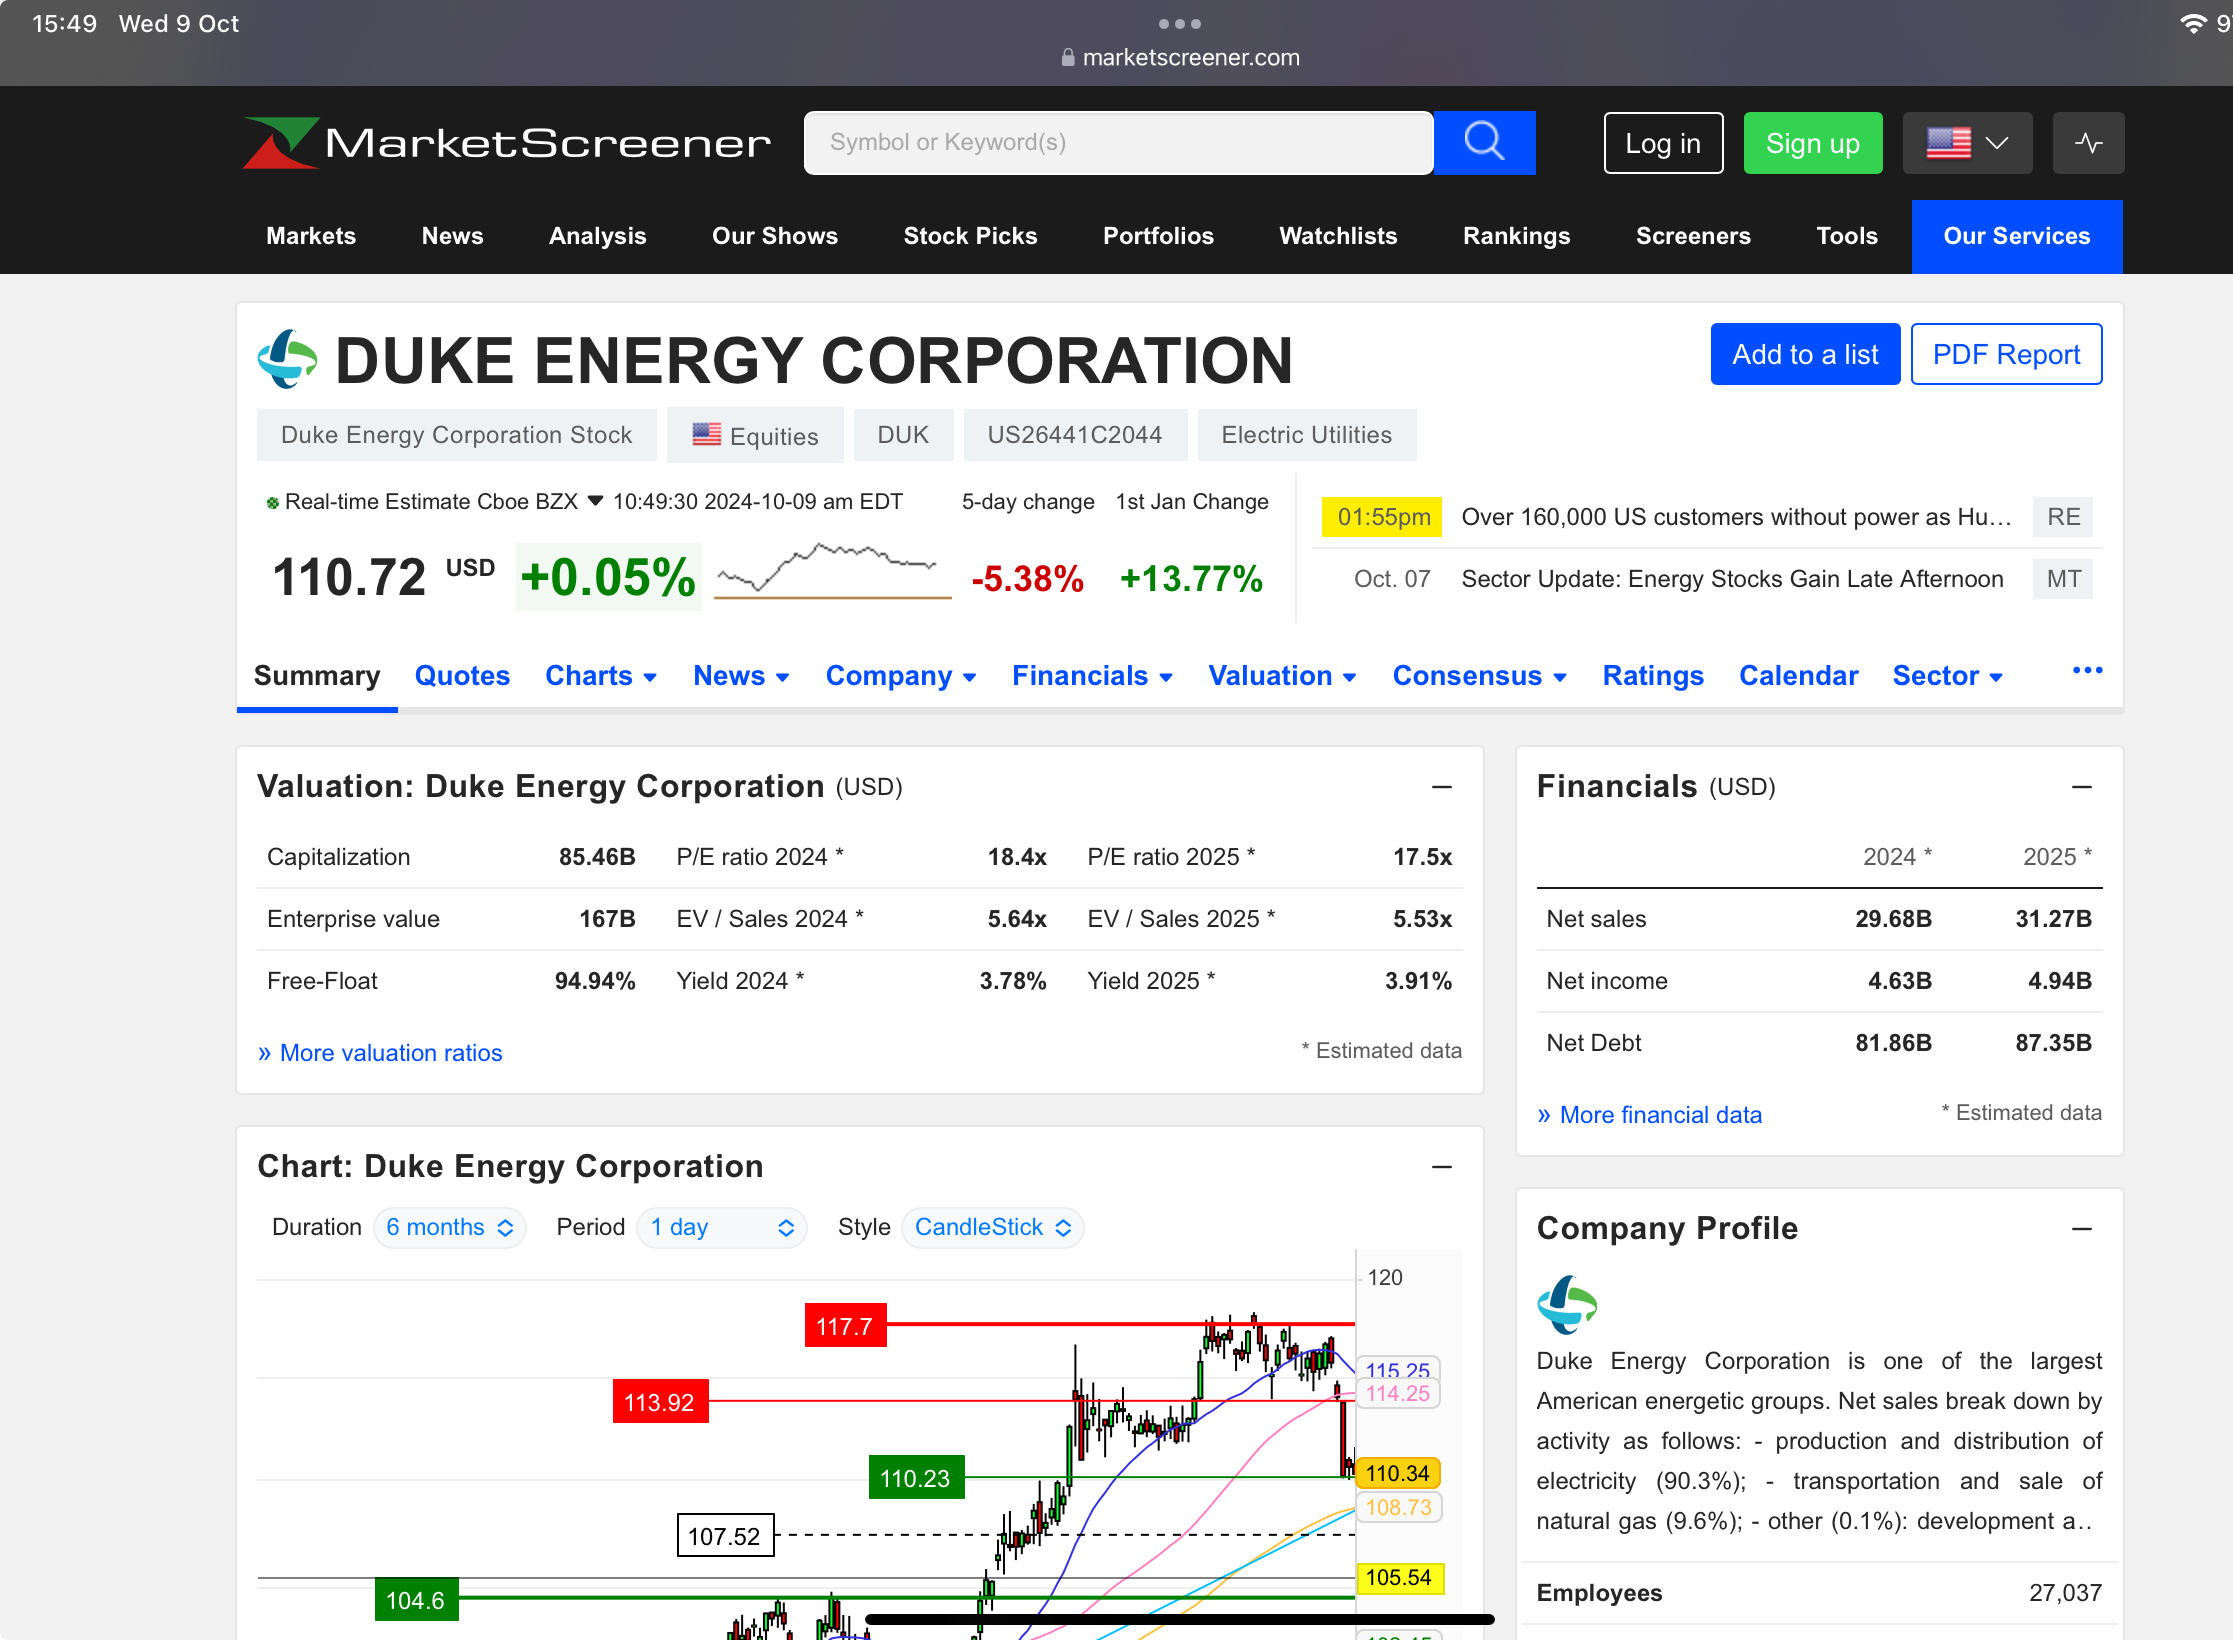Click the 117.7 resistance level label
Viewport: 2233px width, 1640px height.
tap(845, 1326)
